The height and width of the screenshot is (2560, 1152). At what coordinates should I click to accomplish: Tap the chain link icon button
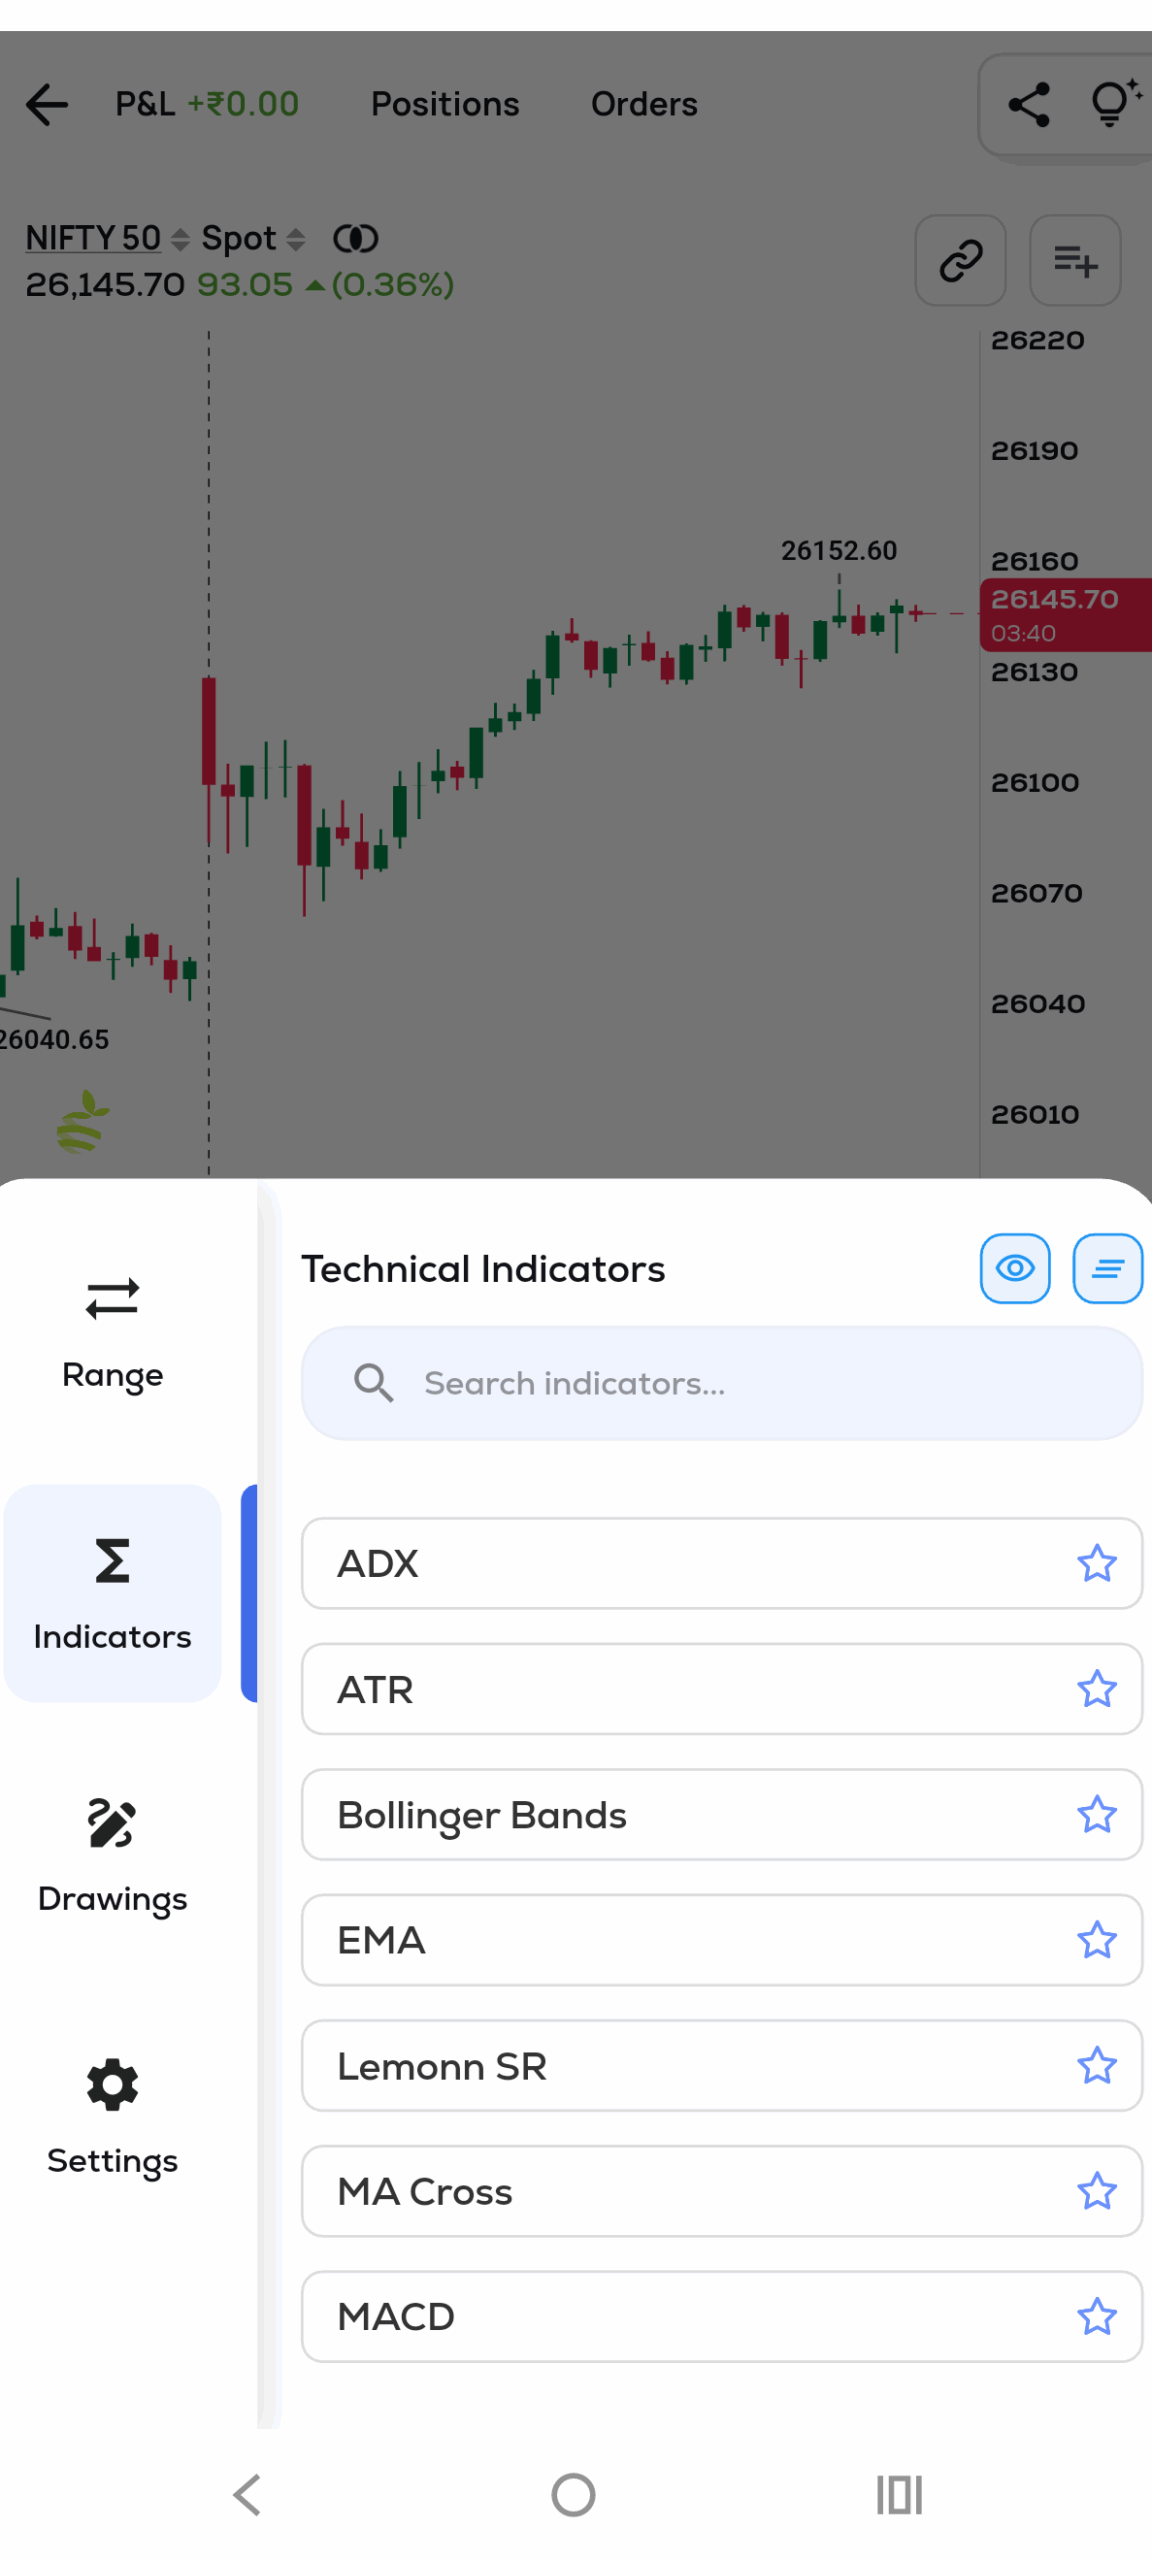(960, 260)
